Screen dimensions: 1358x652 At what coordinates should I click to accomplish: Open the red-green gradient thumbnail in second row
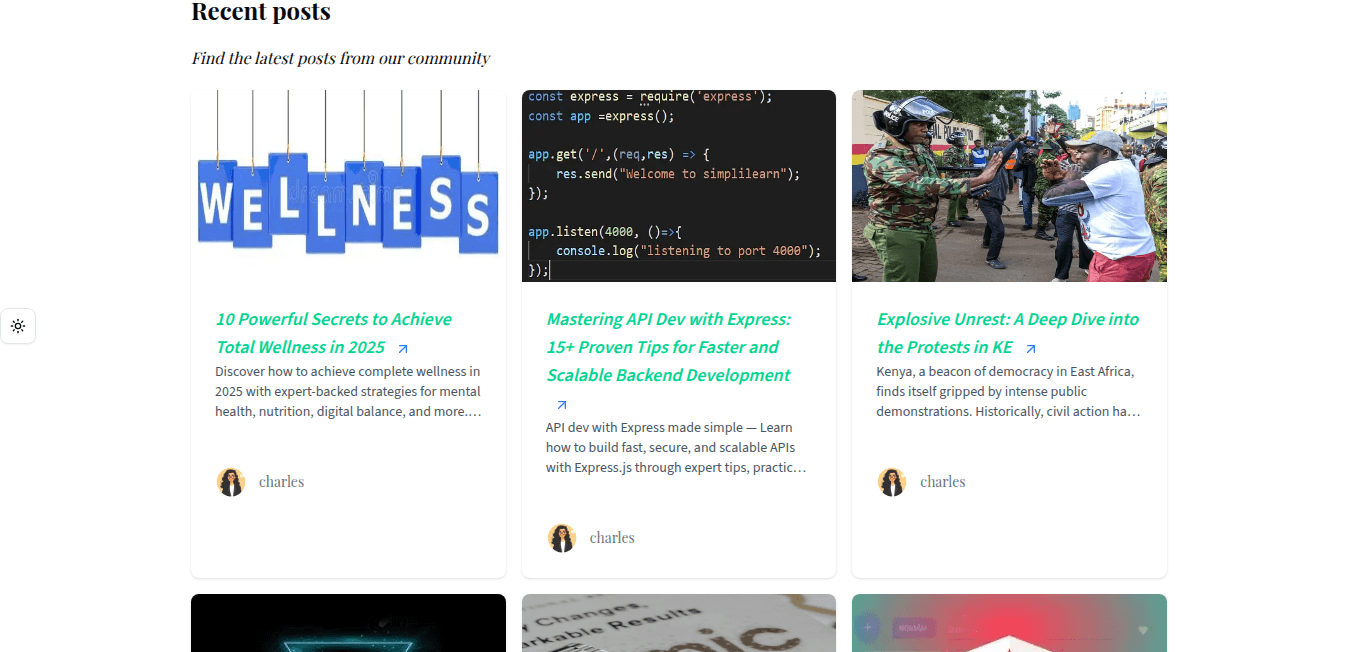1009,624
